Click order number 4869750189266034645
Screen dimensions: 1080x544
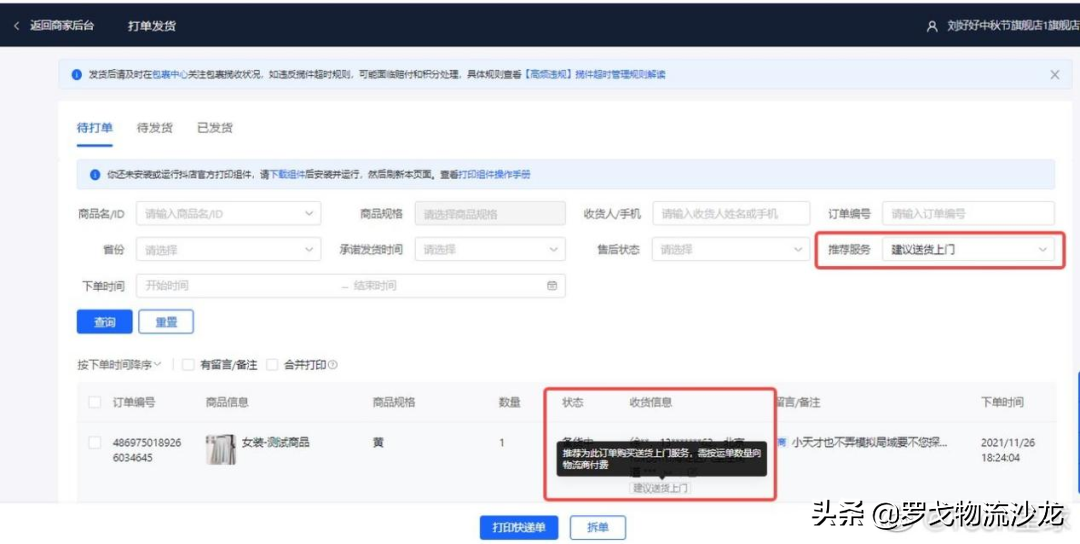147,450
